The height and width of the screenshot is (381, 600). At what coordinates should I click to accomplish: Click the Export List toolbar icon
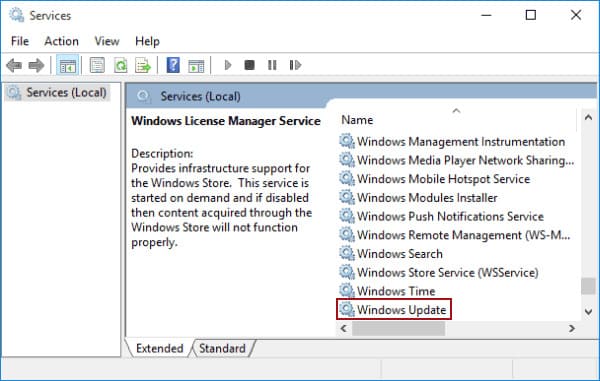[143, 65]
